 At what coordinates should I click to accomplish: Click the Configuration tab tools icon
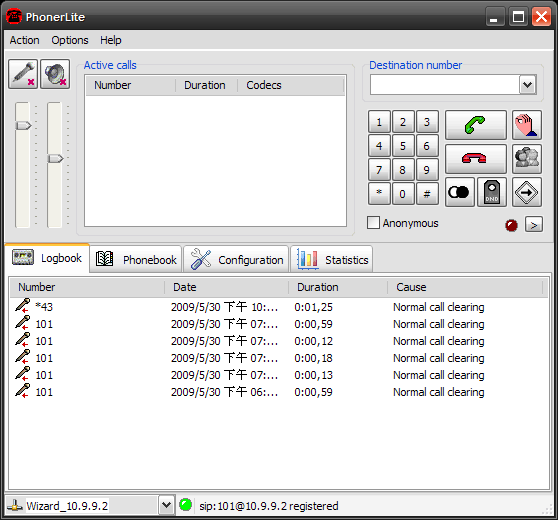(x=201, y=259)
